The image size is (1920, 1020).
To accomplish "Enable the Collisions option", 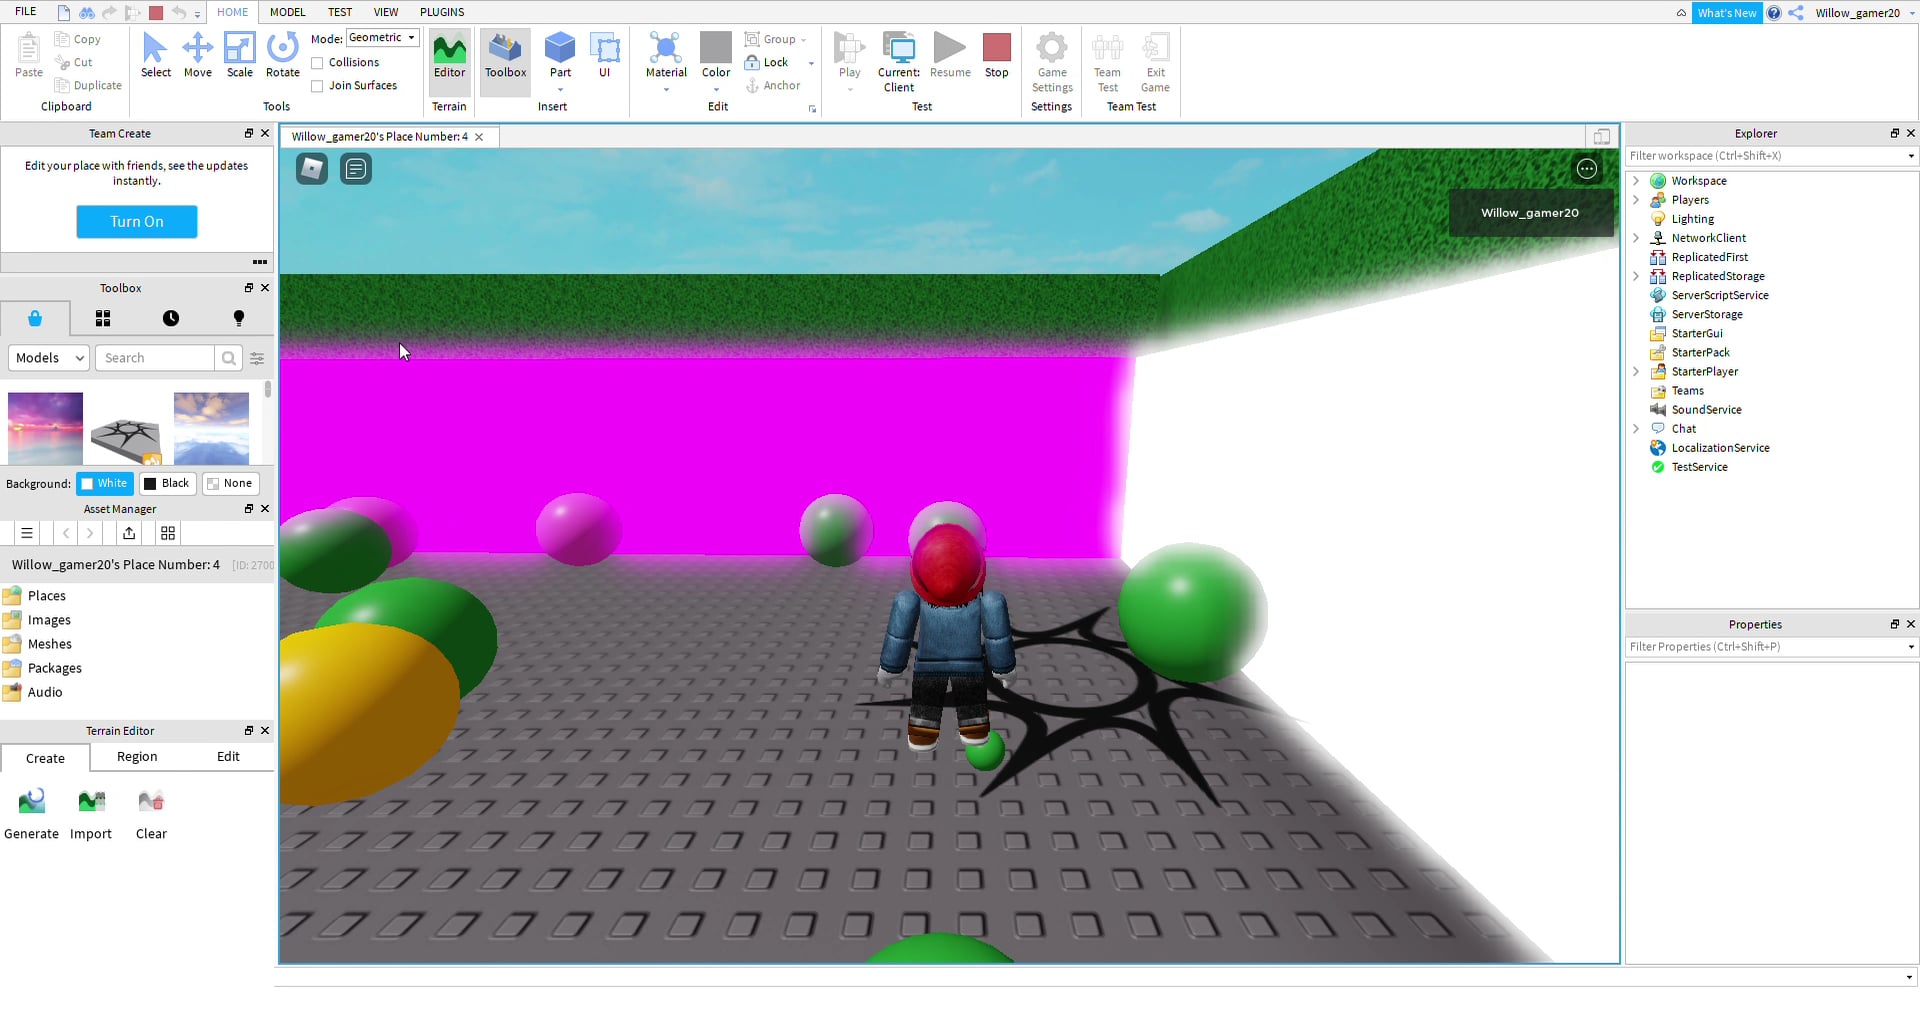I will 317,62.
